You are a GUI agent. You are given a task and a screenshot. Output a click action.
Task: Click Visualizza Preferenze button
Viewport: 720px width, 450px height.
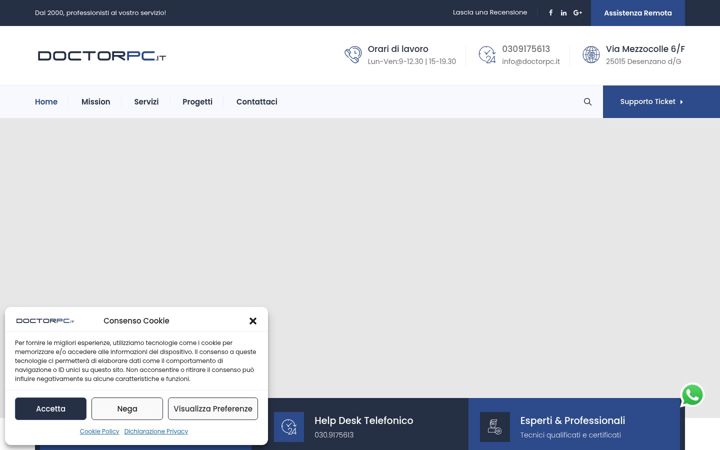pos(213,409)
